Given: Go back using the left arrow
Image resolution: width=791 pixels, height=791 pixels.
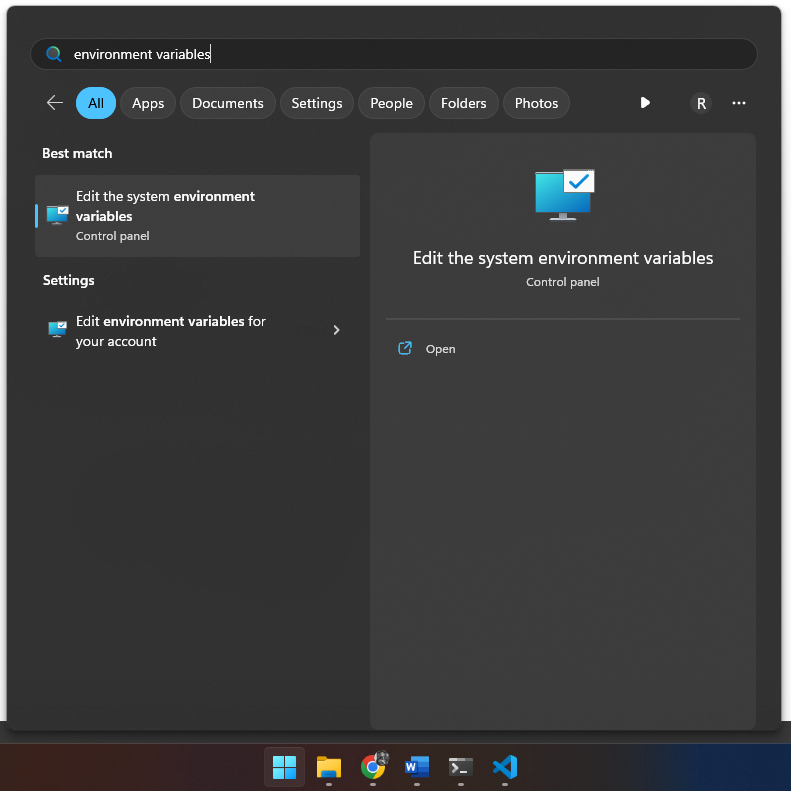Looking at the screenshot, I should tap(54, 103).
